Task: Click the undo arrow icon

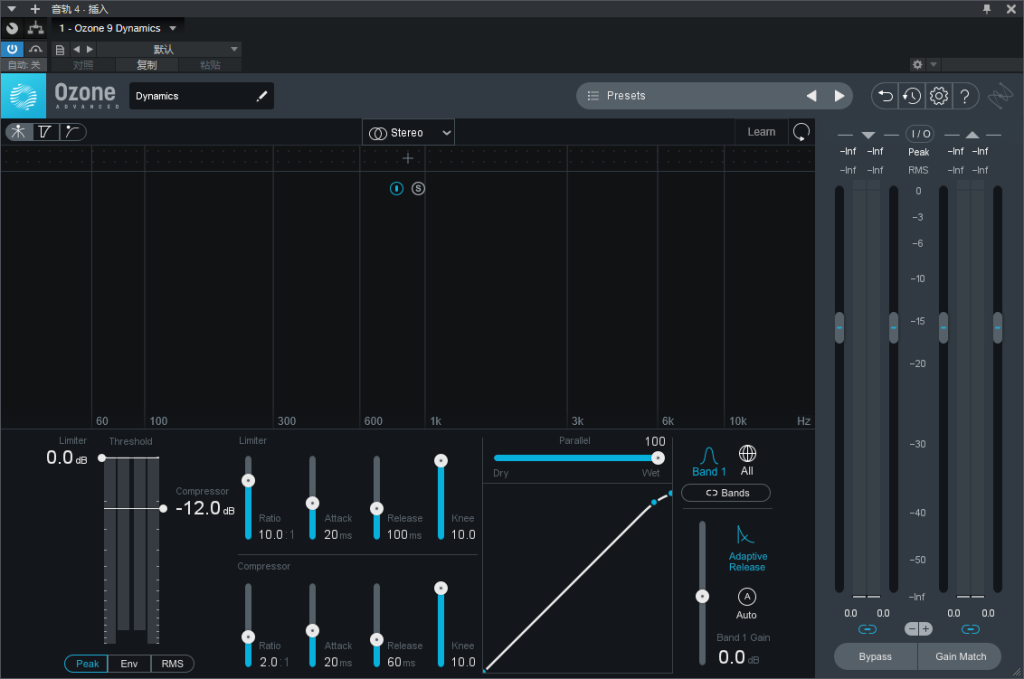Action: tap(885, 96)
